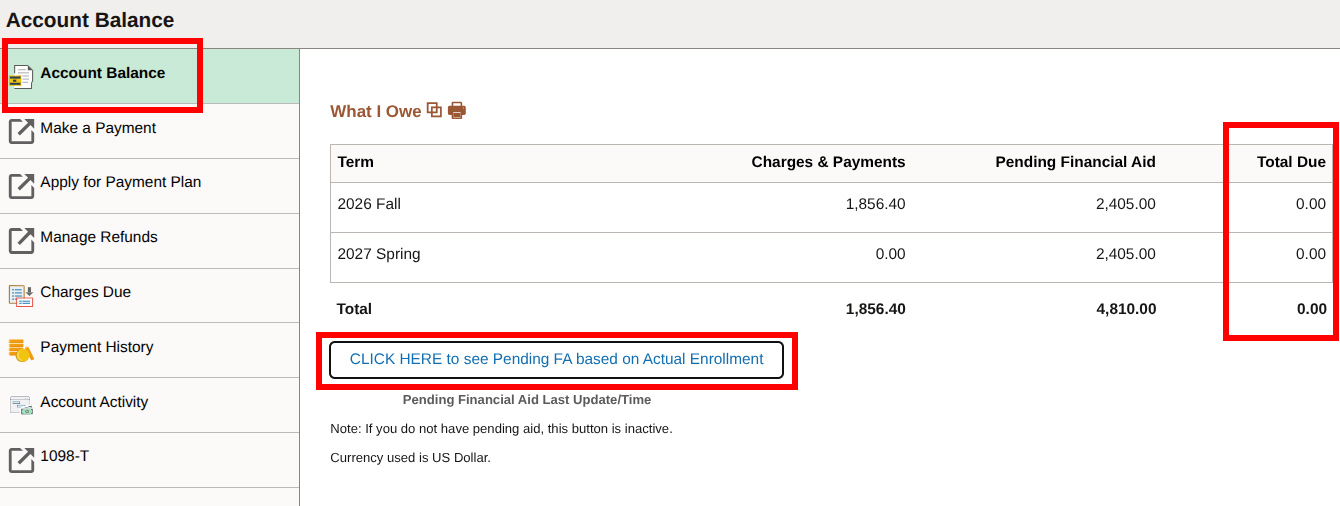Open the Payment History menu entry

150,350
